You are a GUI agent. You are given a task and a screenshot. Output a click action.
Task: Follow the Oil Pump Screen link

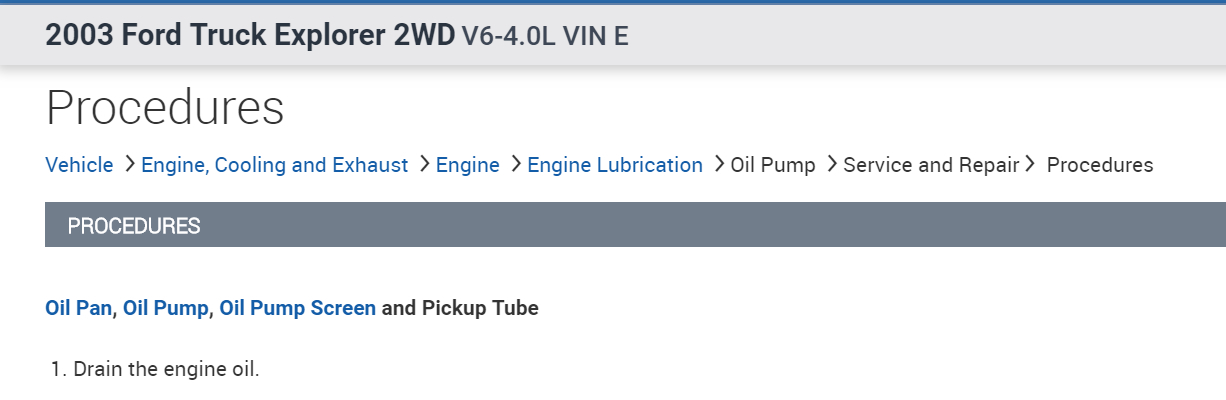tap(297, 308)
